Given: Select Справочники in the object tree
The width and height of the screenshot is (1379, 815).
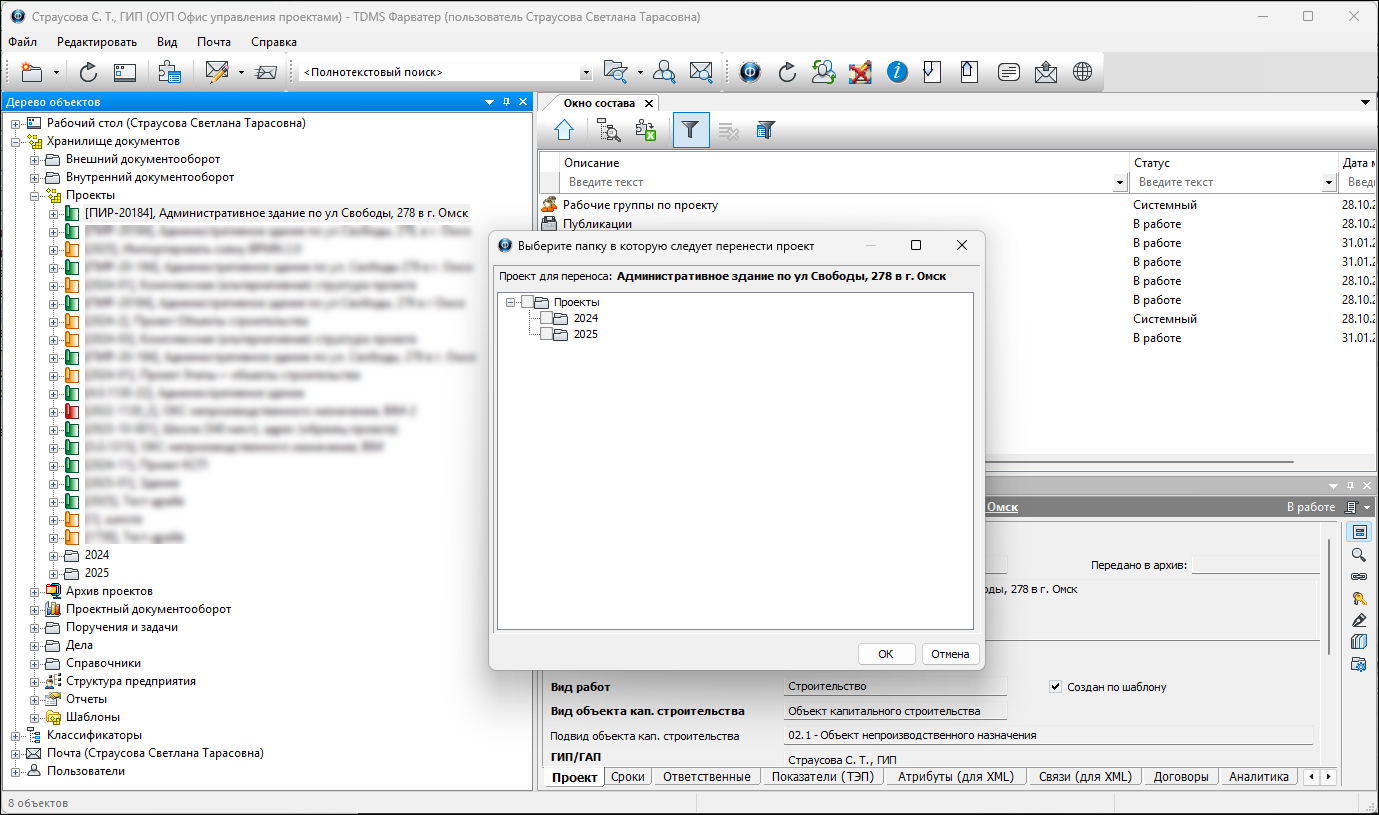Looking at the screenshot, I should click(x=103, y=663).
